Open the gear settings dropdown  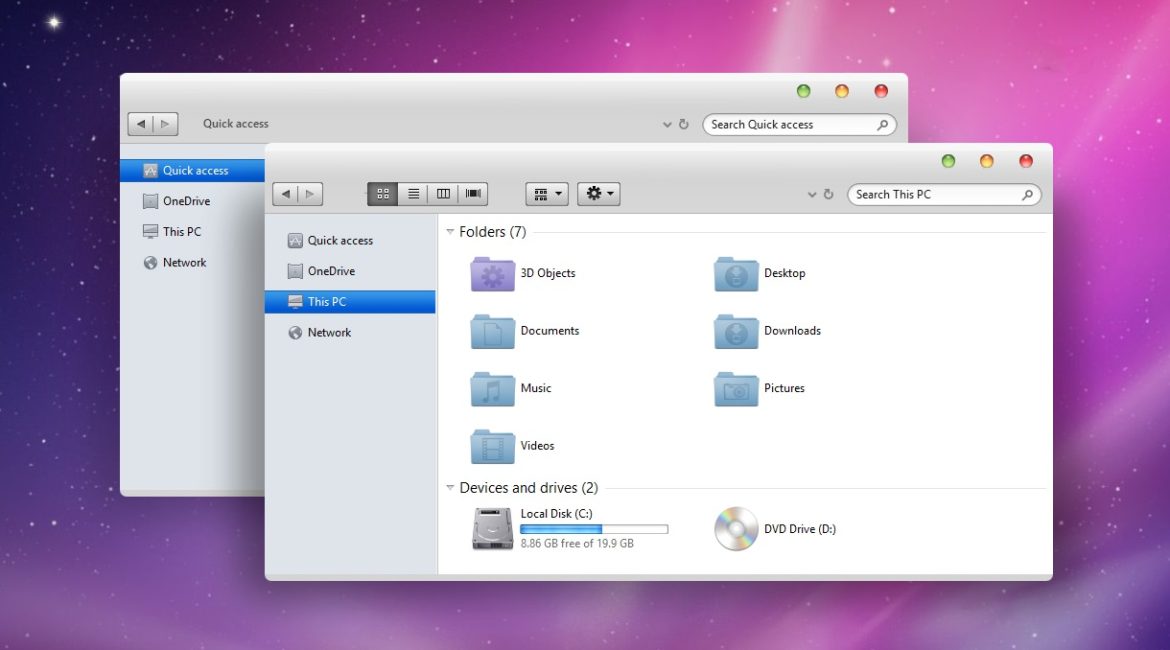pyautogui.click(x=599, y=194)
